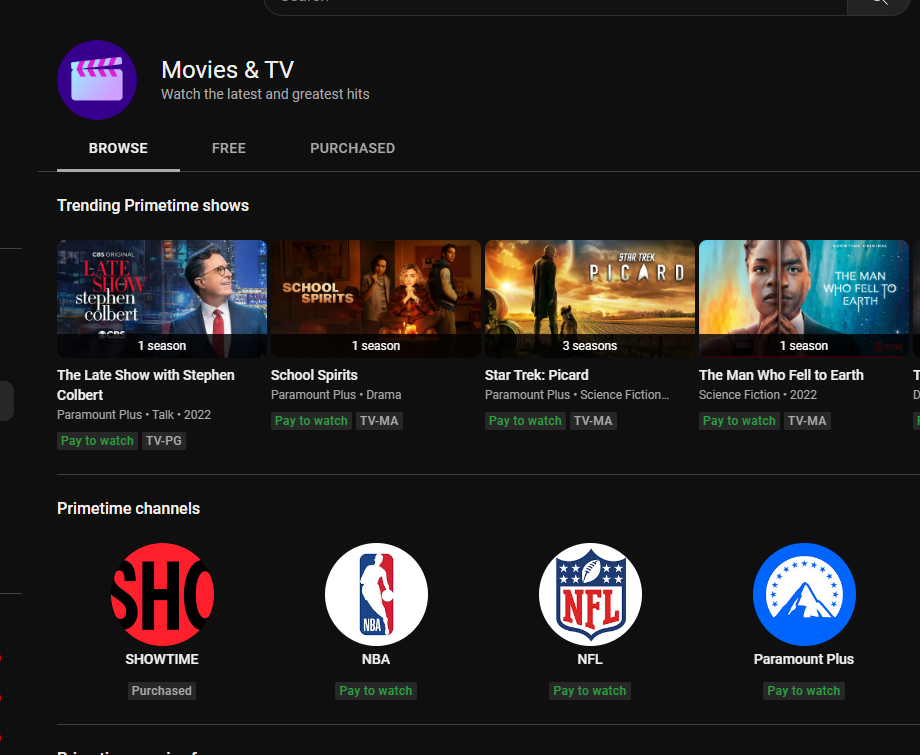Switch to the FREE tab

[x=229, y=148]
